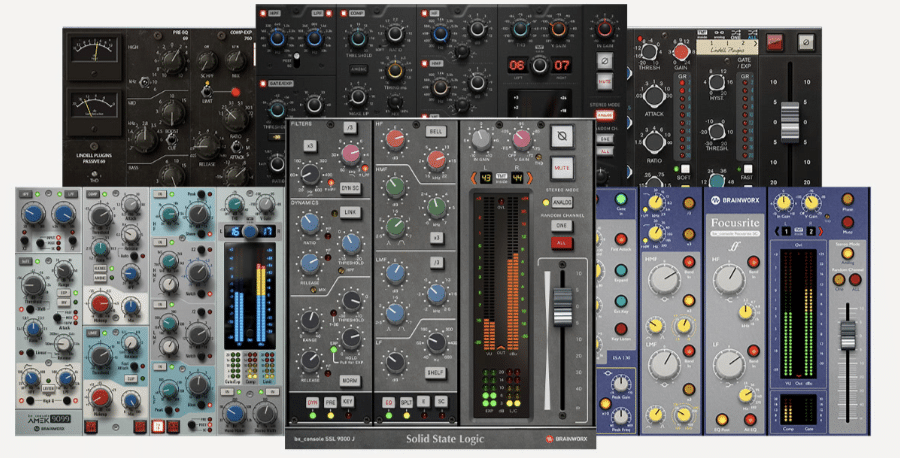
Task: Click the 07 right channel display
Action: [x=561, y=65]
